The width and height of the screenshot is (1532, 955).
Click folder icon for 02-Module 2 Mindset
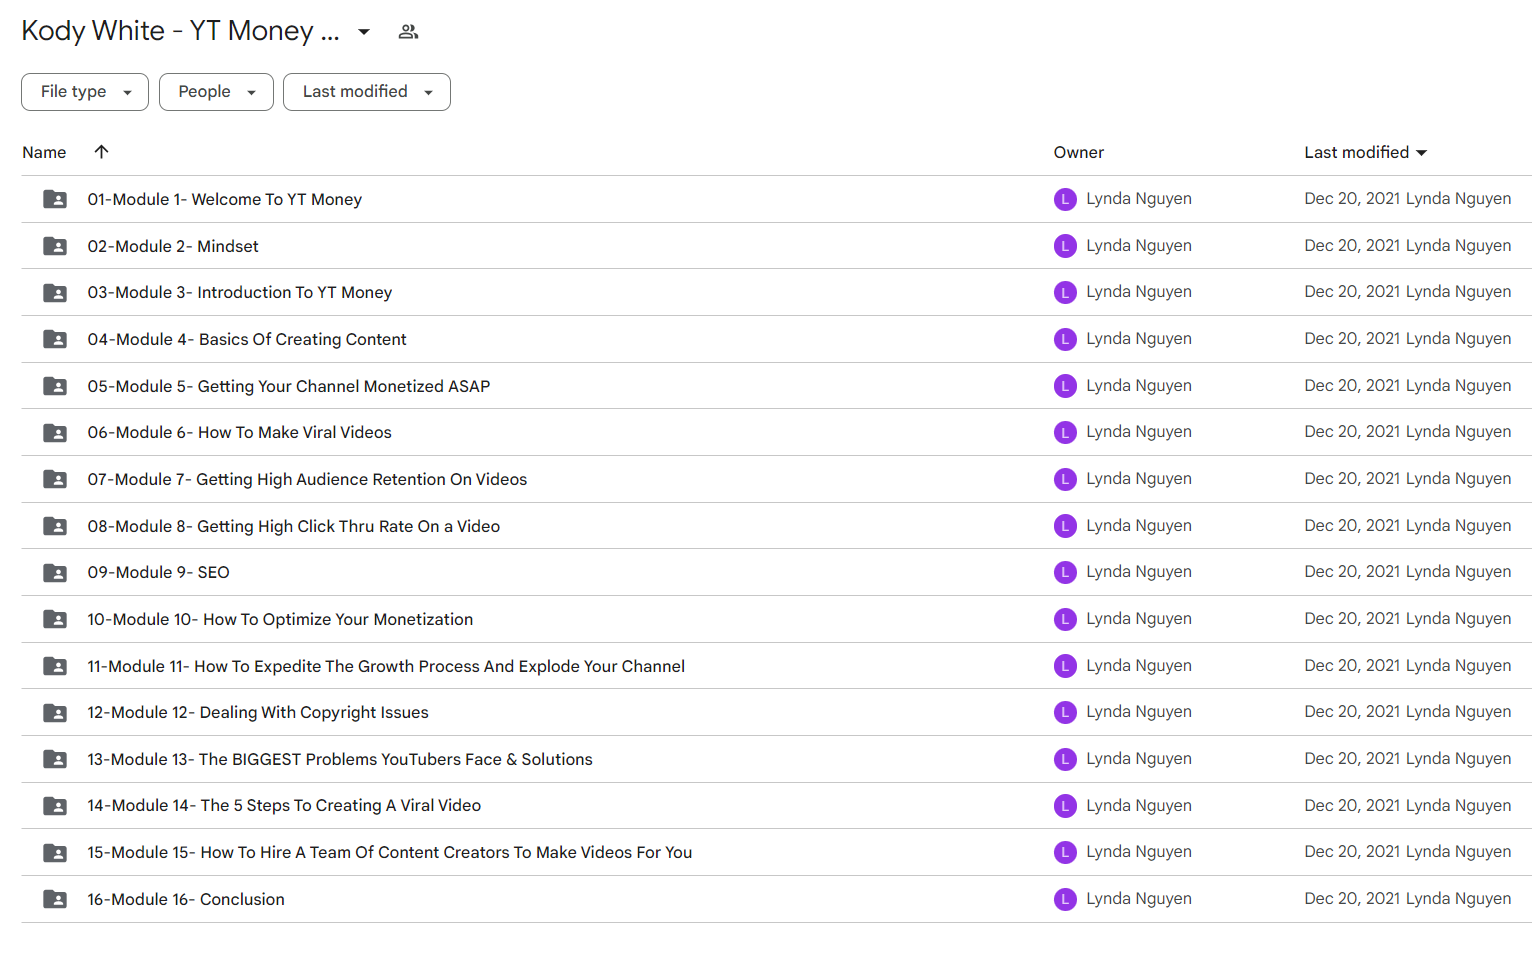(x=55, y=246)
